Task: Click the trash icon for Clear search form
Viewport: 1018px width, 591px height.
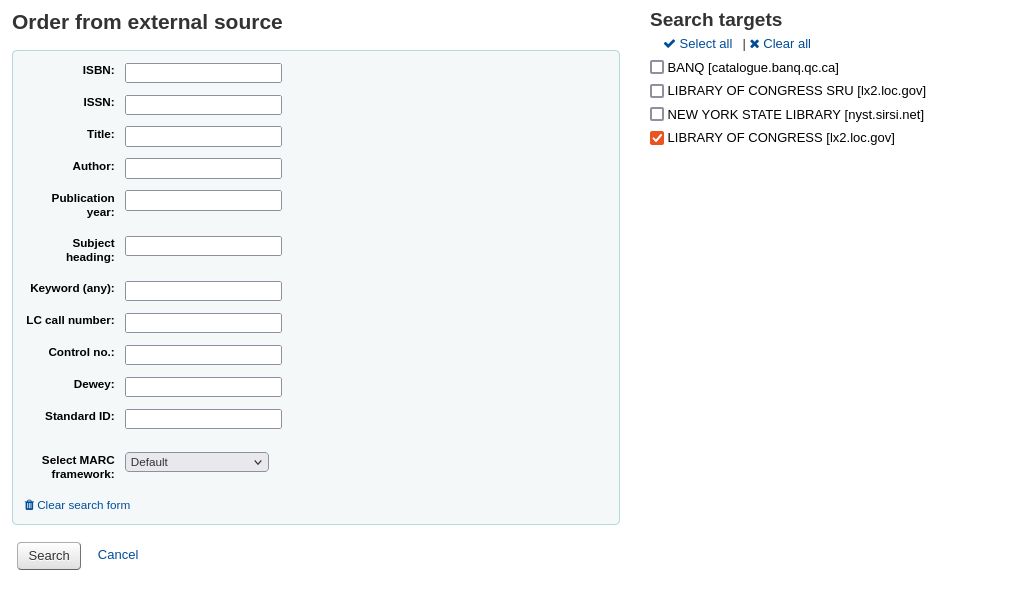Action: coord(28,505)
